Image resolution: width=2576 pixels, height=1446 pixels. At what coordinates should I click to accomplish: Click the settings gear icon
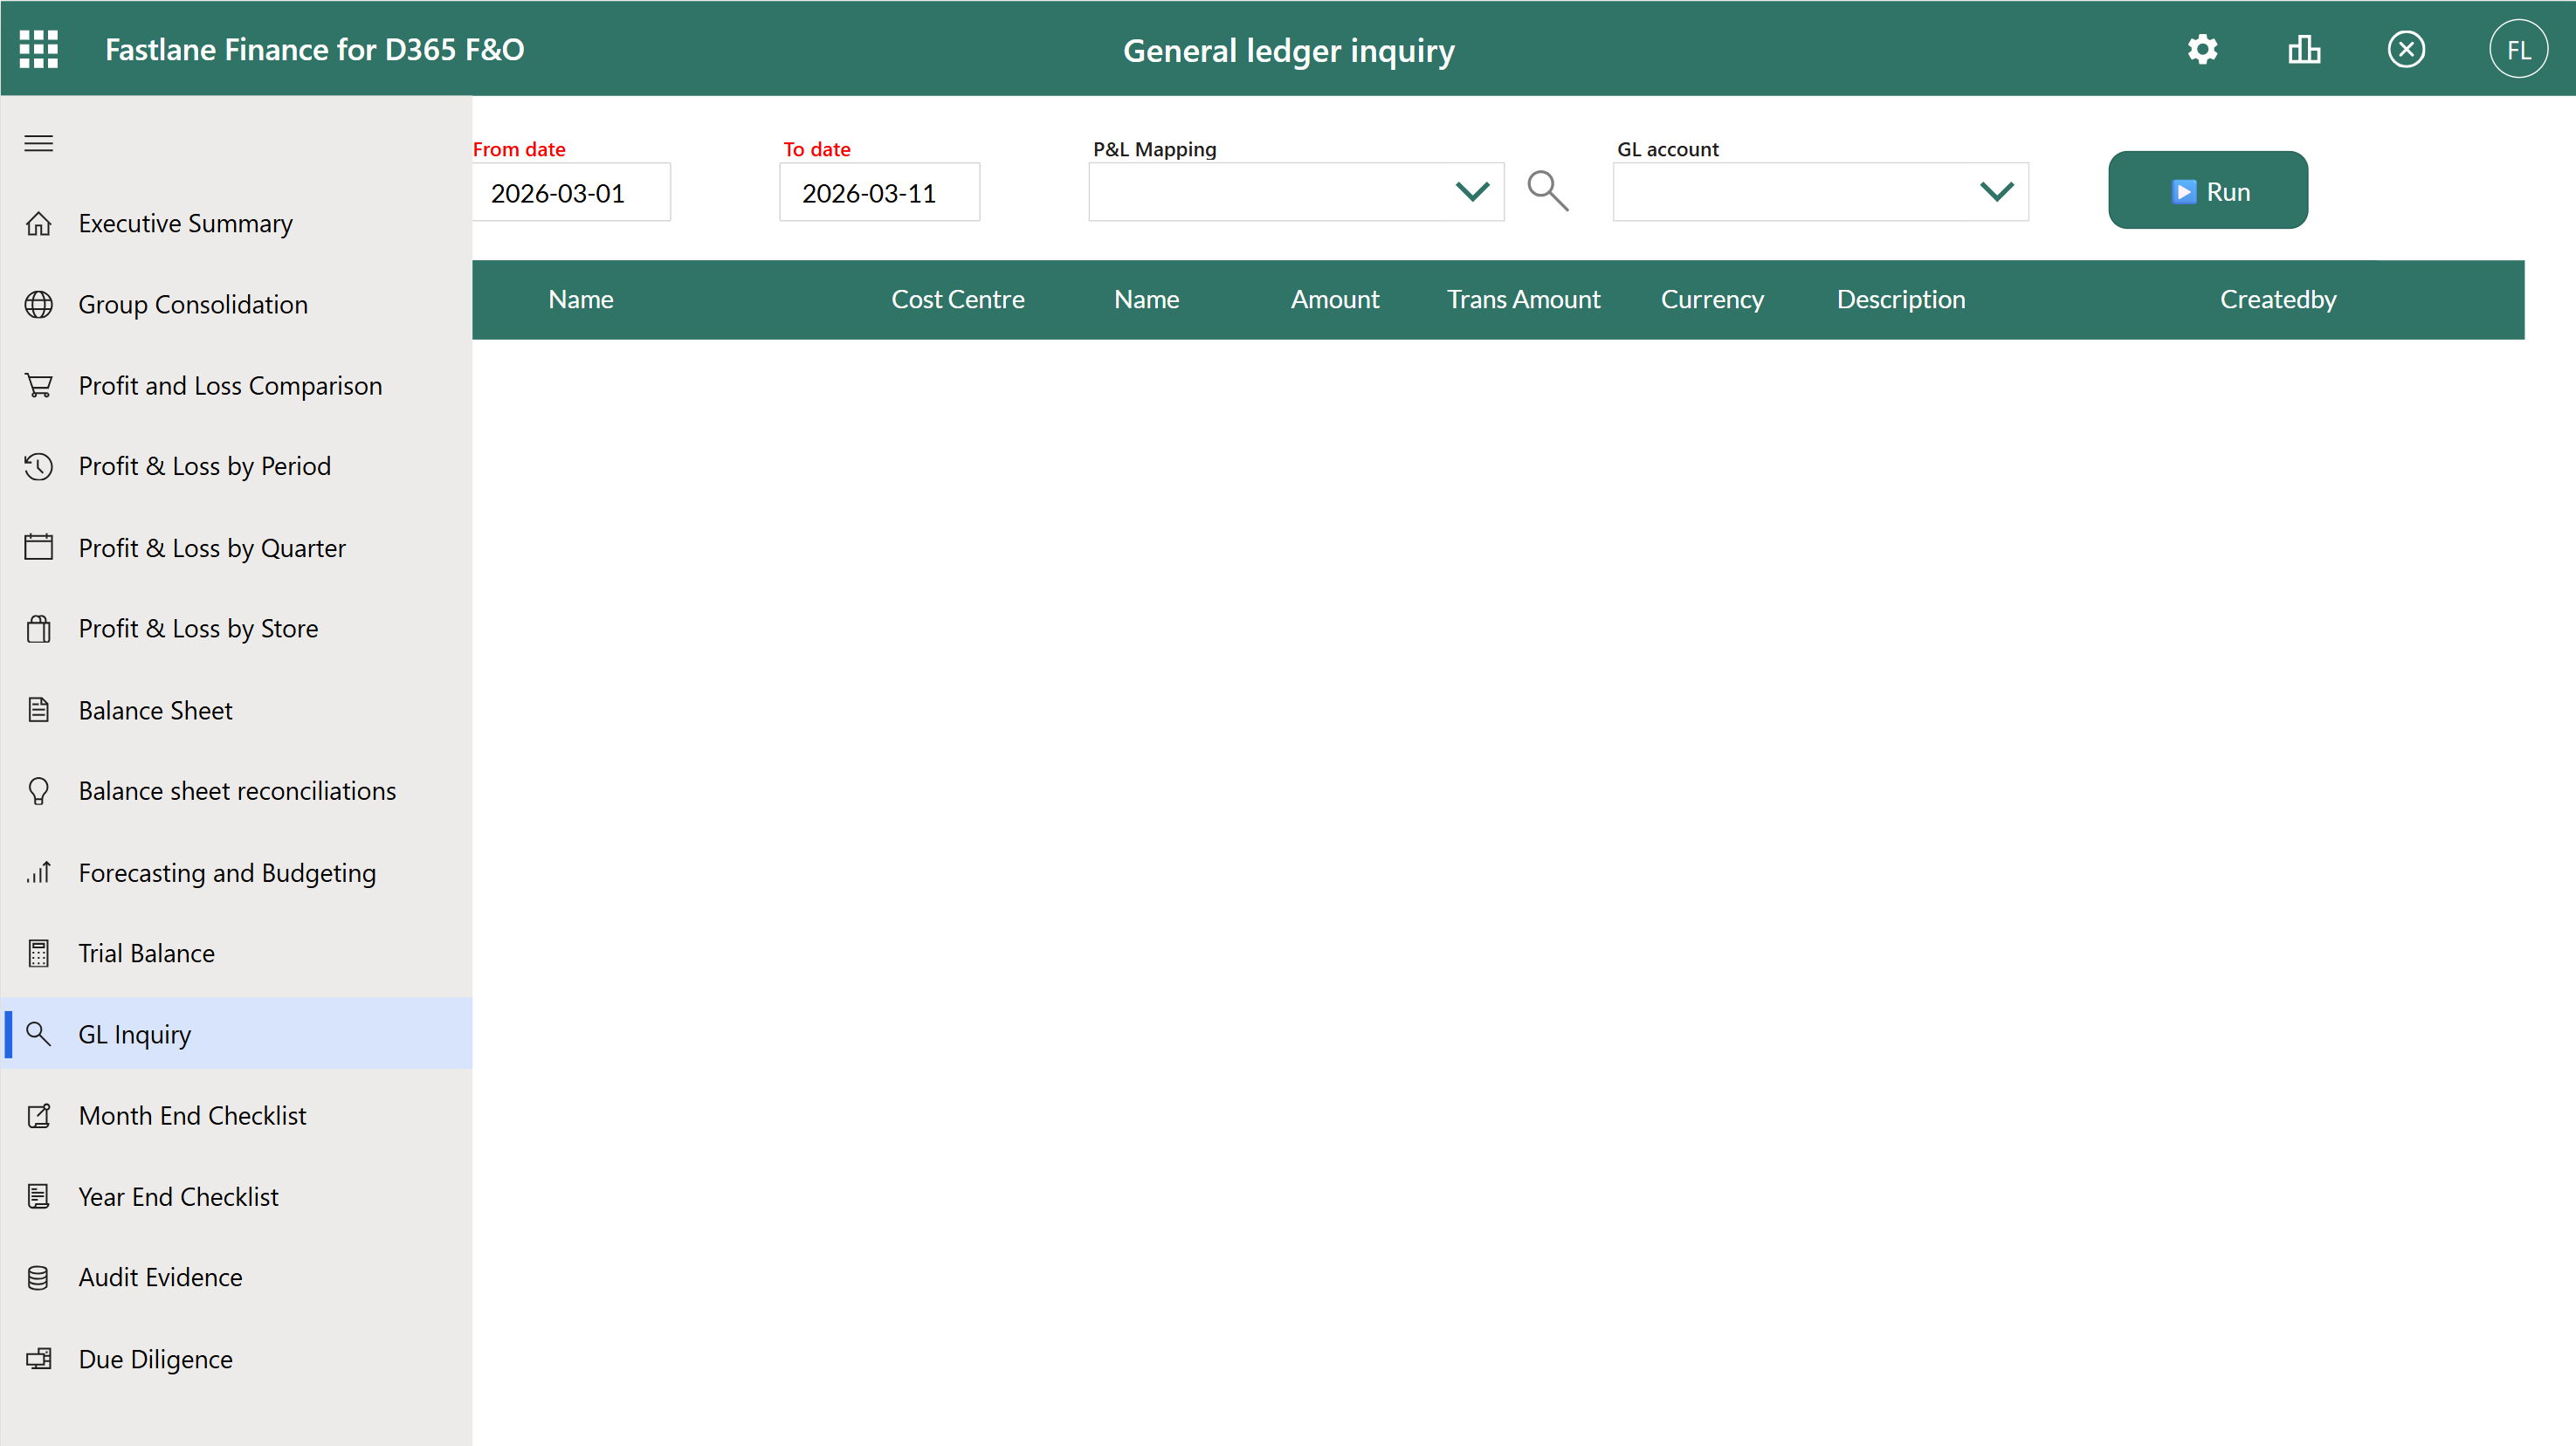tap(2202, 49)
